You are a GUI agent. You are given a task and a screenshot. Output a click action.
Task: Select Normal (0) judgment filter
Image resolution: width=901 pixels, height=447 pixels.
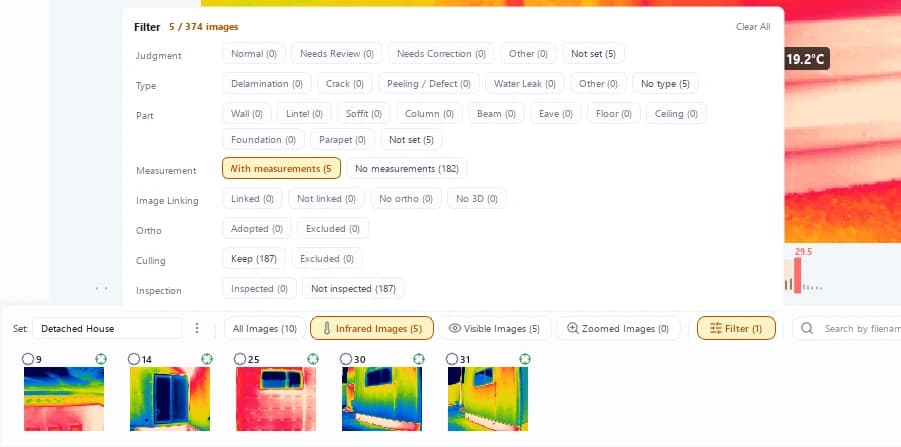tap(254, 53)
